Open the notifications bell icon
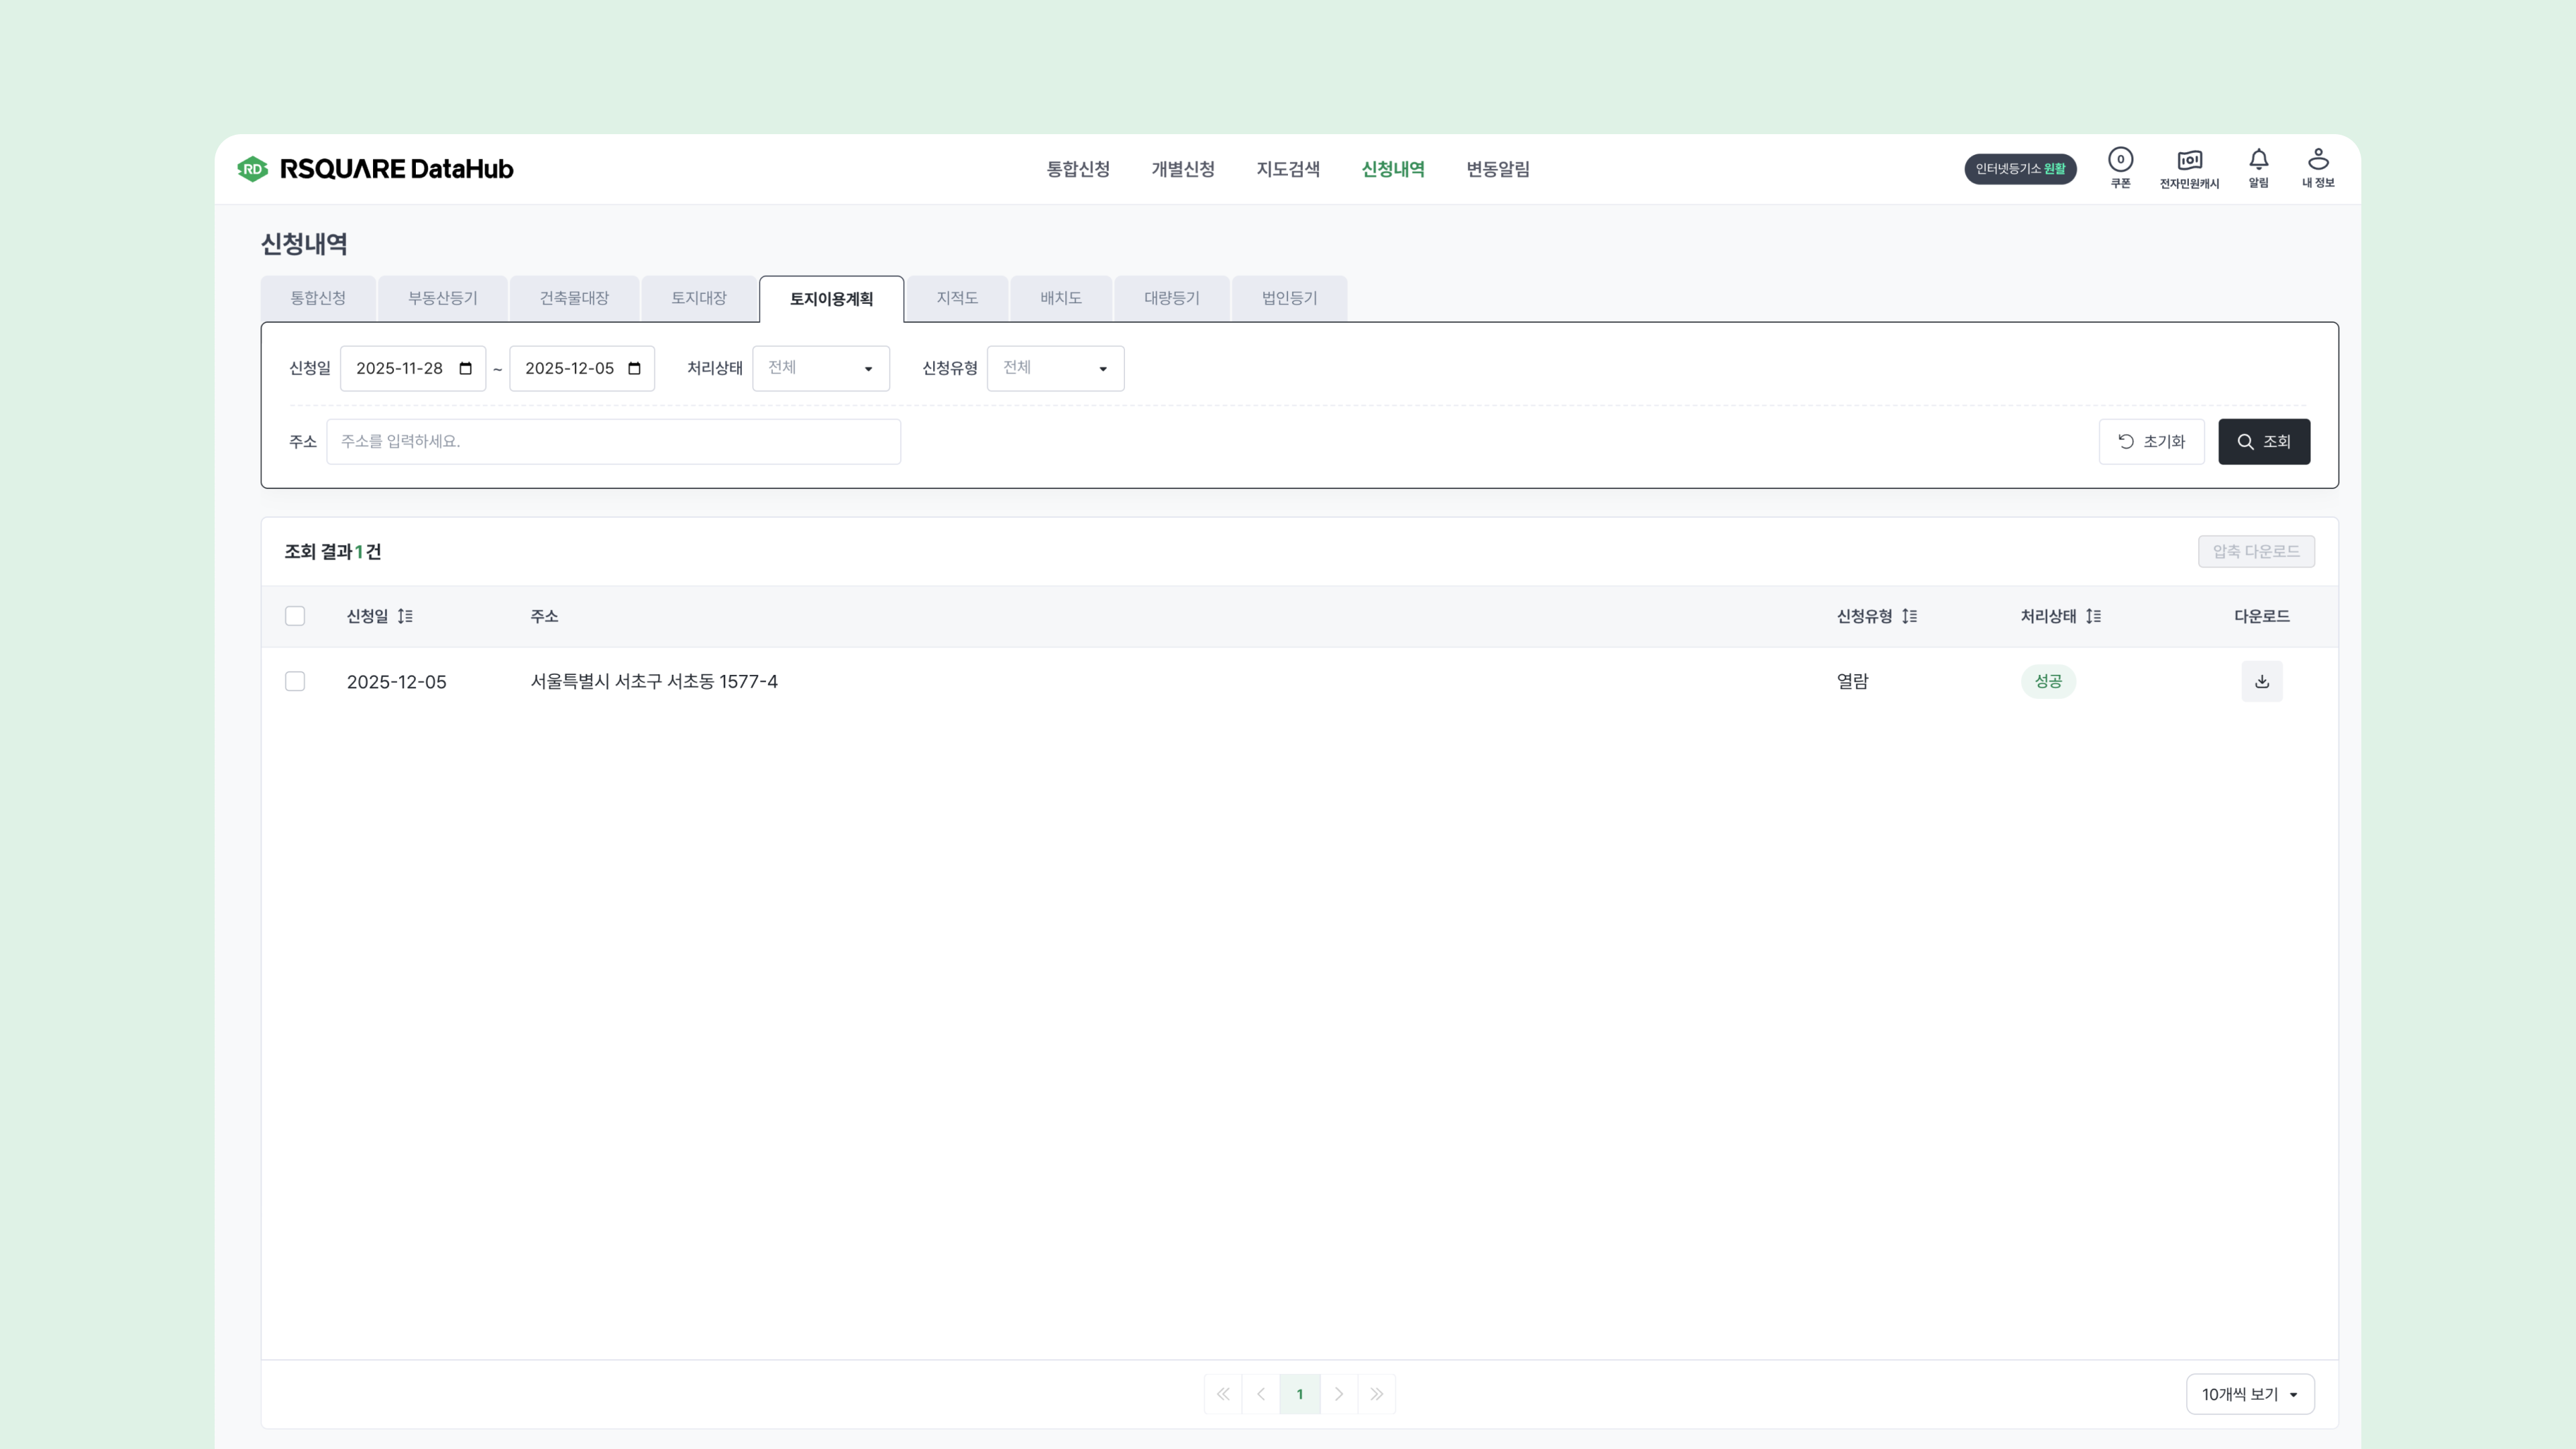The width and height of the screenshot is (2576, 1449). click(2258, 167)
